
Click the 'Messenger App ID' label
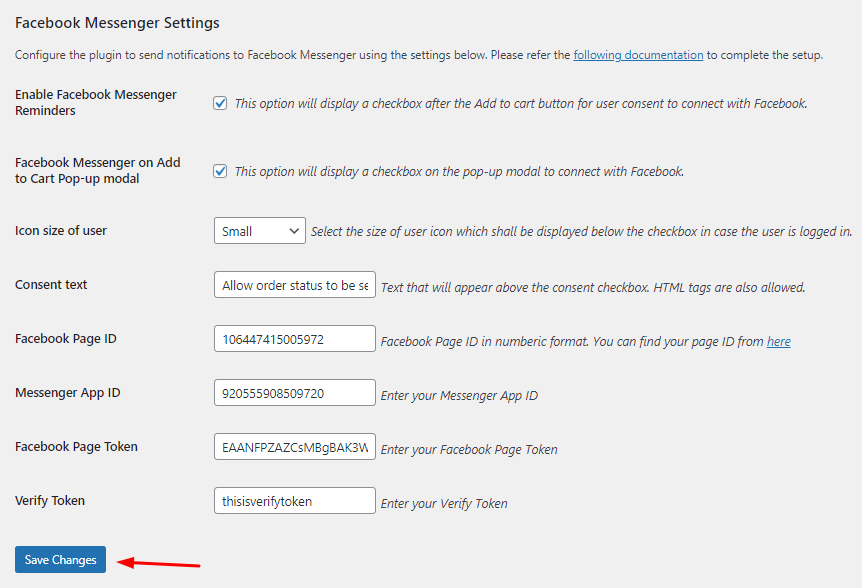tap(68, 392)
